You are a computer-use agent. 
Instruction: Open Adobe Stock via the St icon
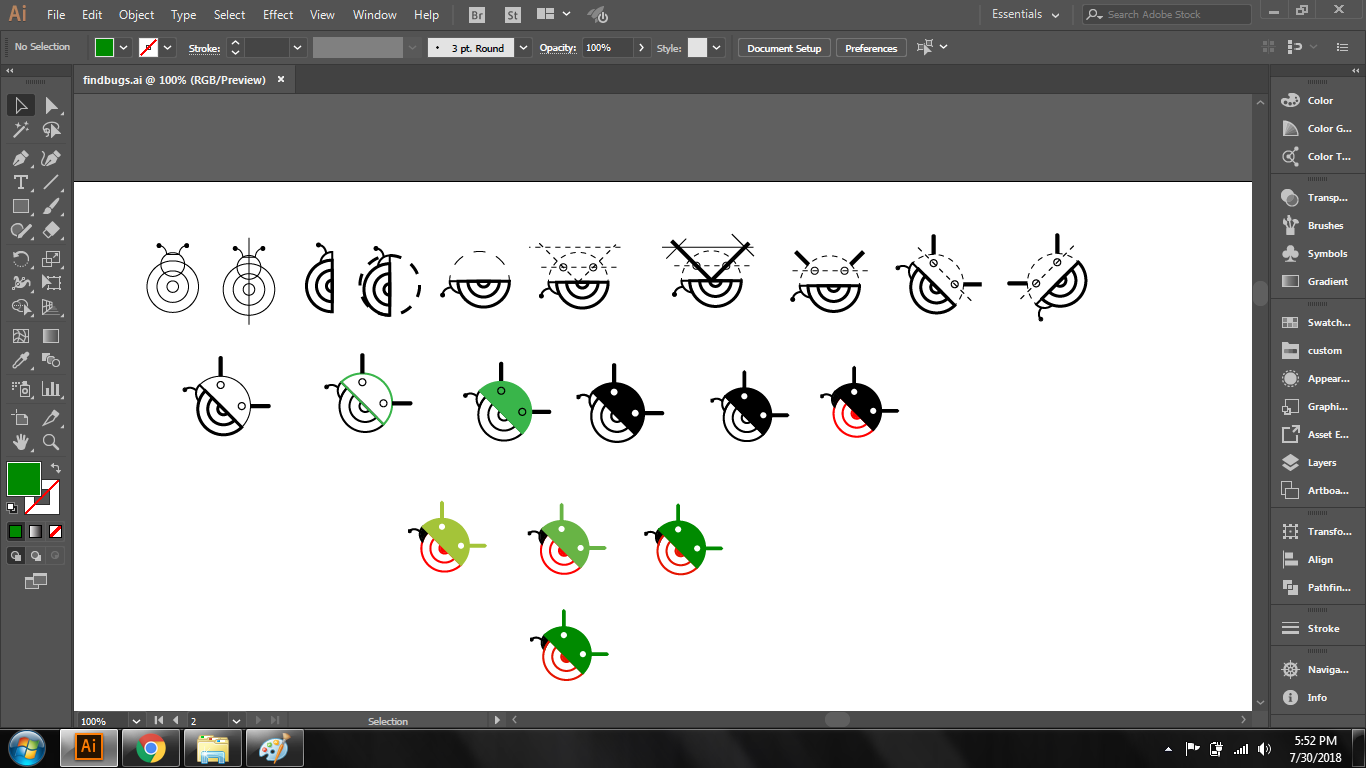click(x=513, y=15)
